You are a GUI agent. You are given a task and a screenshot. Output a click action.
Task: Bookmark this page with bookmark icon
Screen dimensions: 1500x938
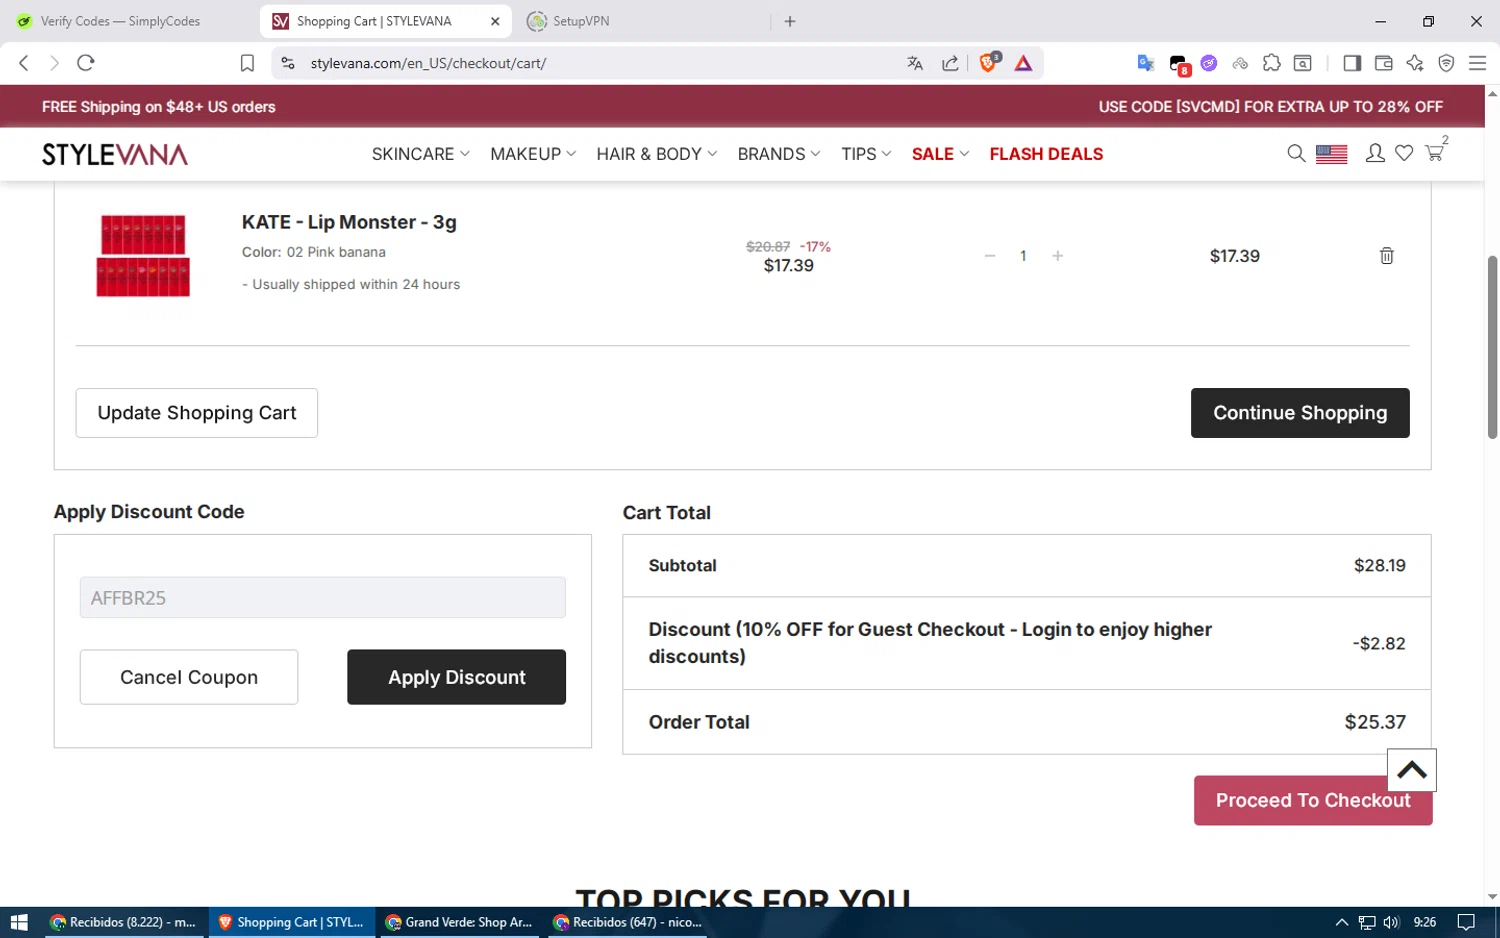click(247, 63)
